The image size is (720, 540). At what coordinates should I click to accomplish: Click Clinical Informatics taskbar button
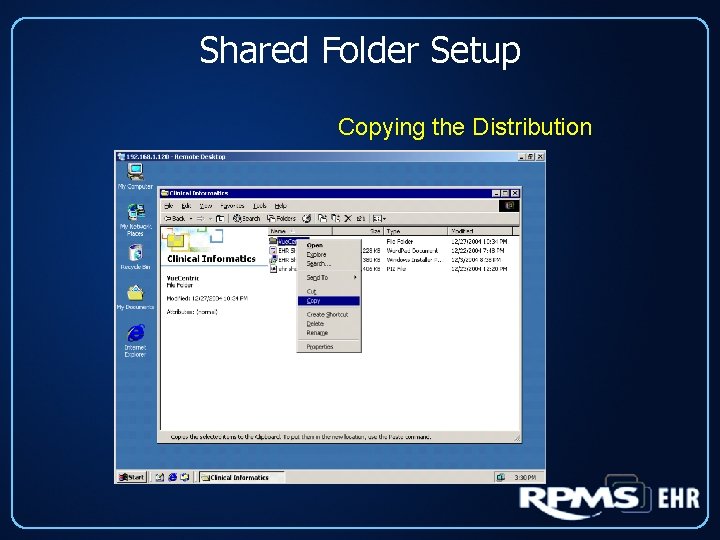(x=242, y=478)
